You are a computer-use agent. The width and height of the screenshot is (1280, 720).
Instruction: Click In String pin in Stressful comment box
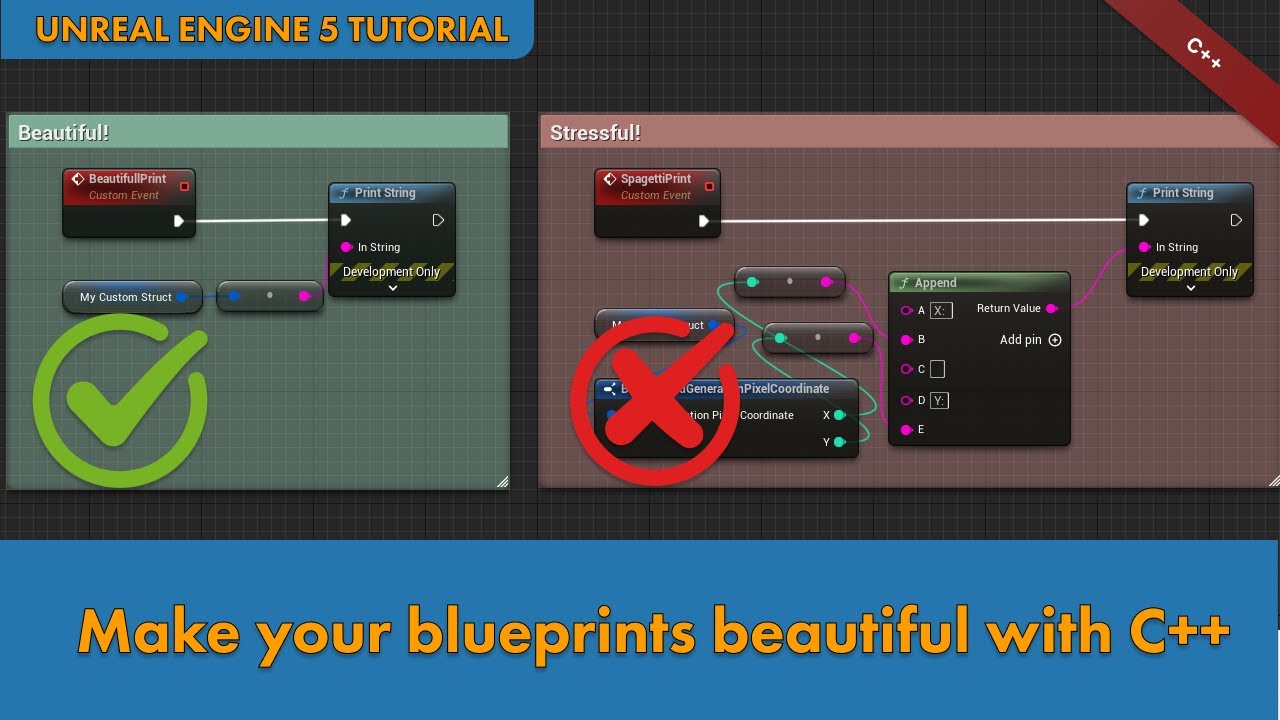[x=1145, y=247]
